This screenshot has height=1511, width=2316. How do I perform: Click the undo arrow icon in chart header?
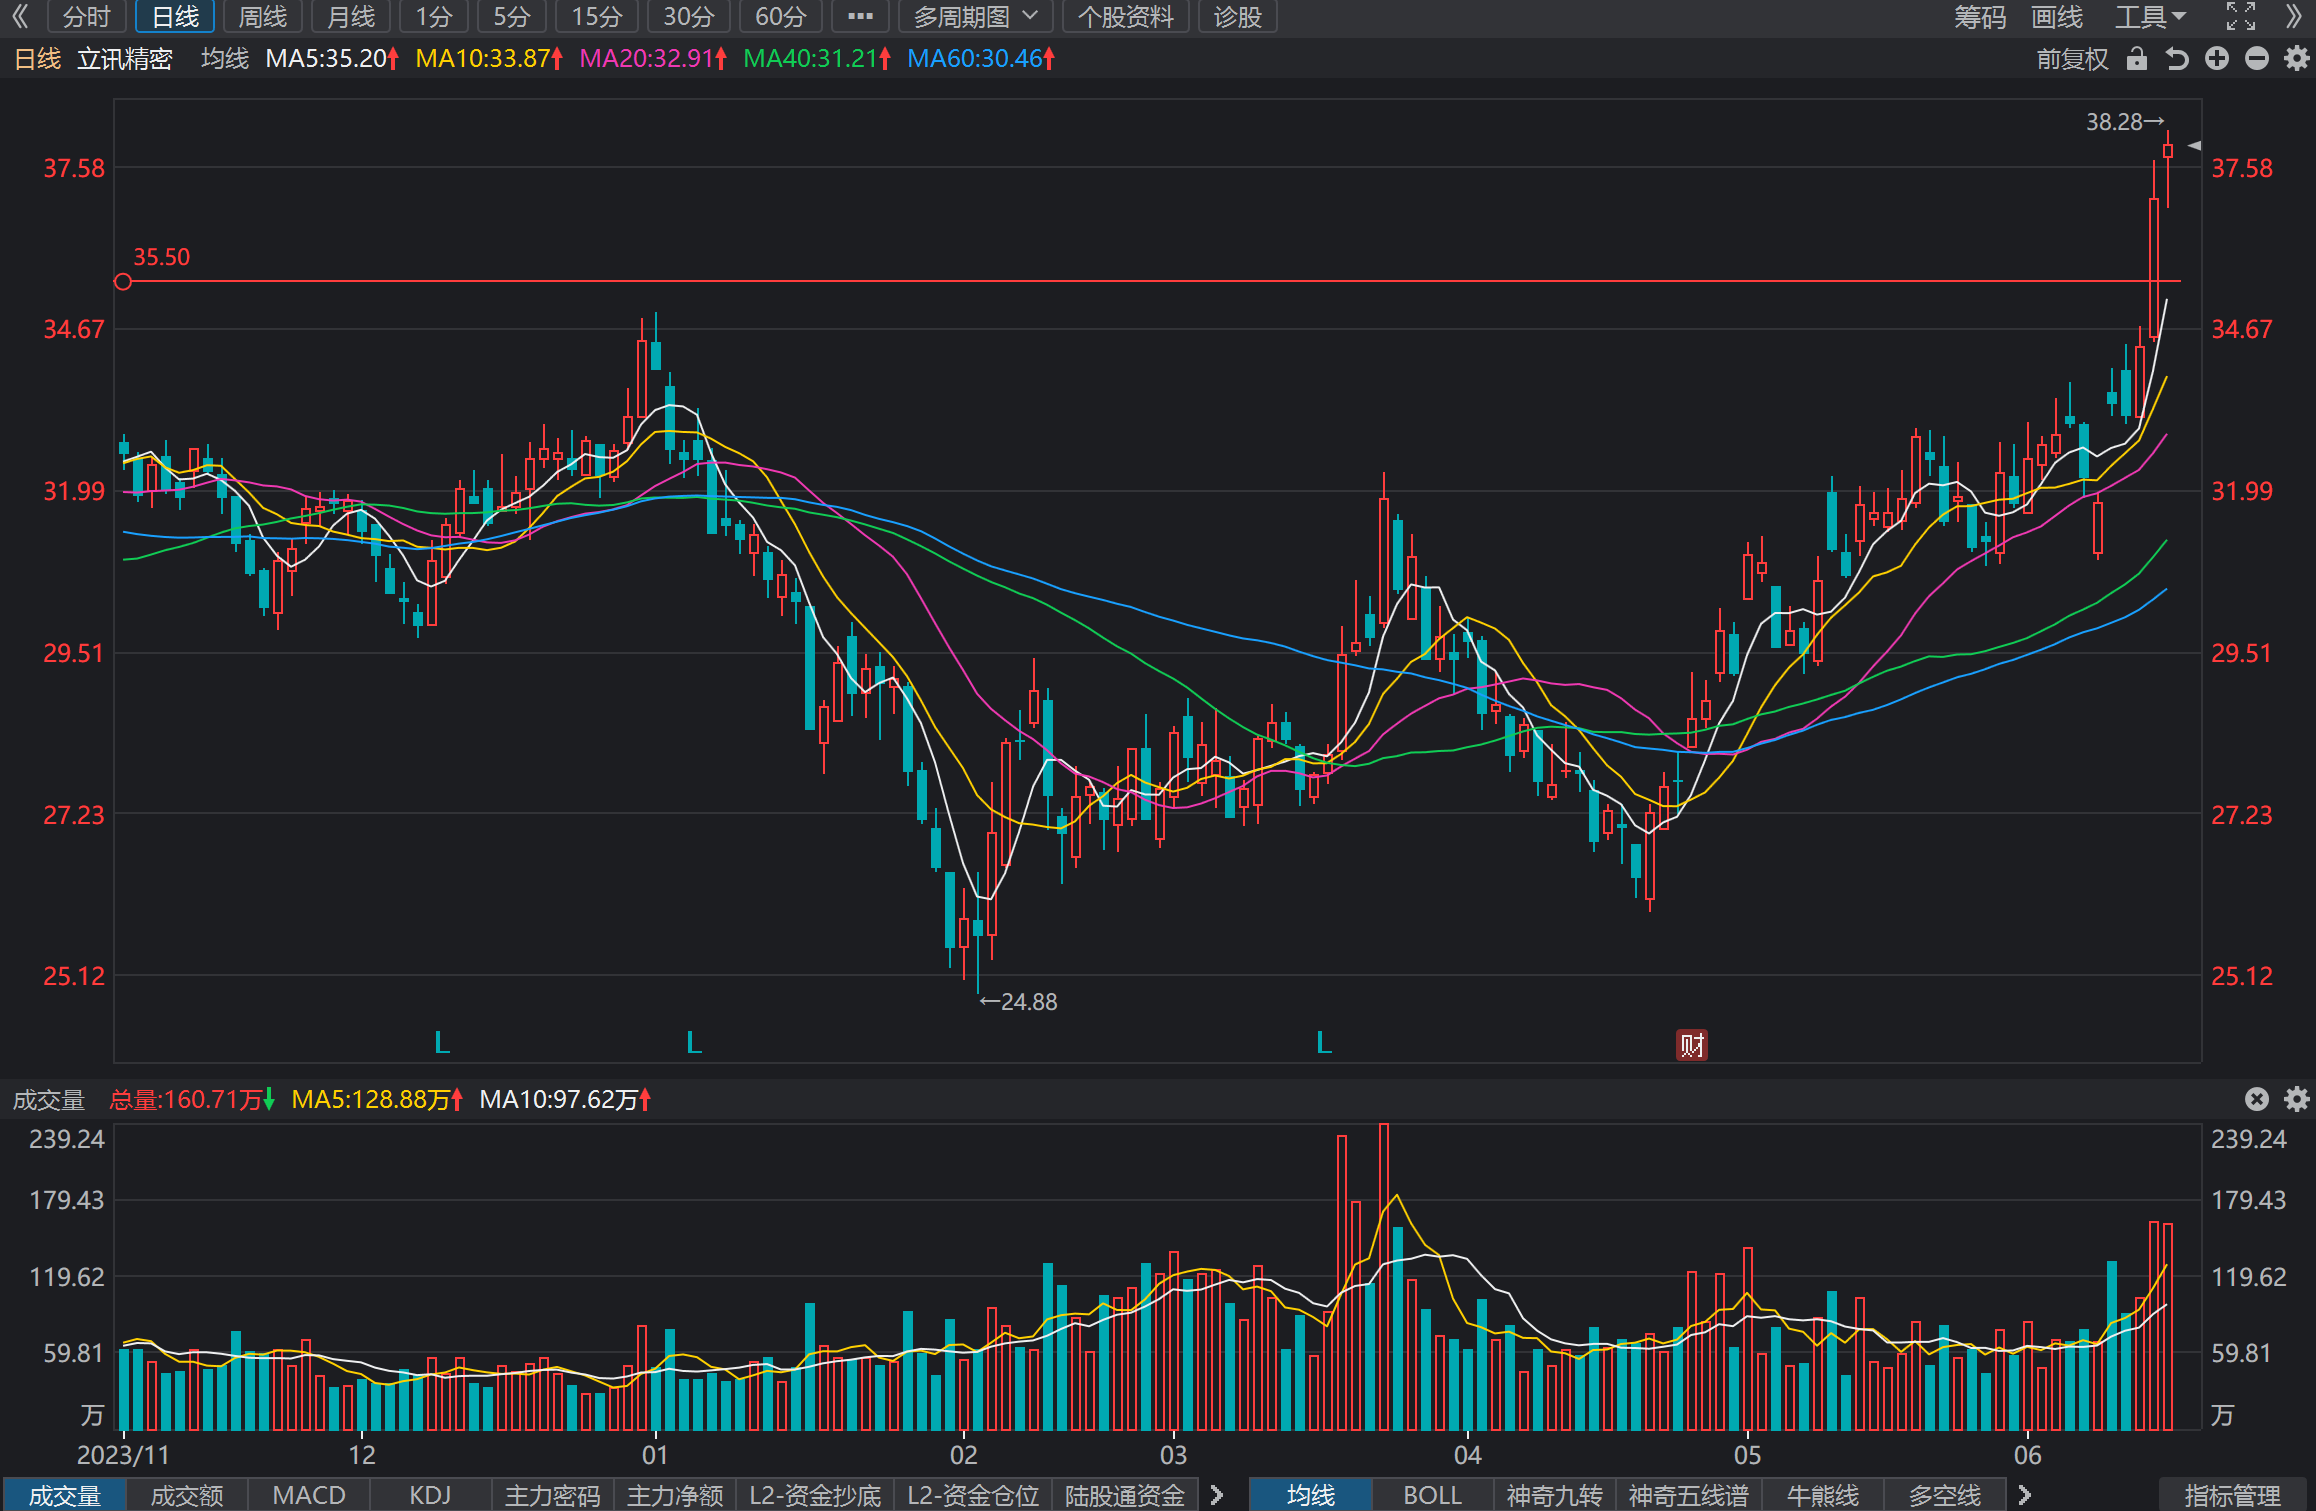2177,59
